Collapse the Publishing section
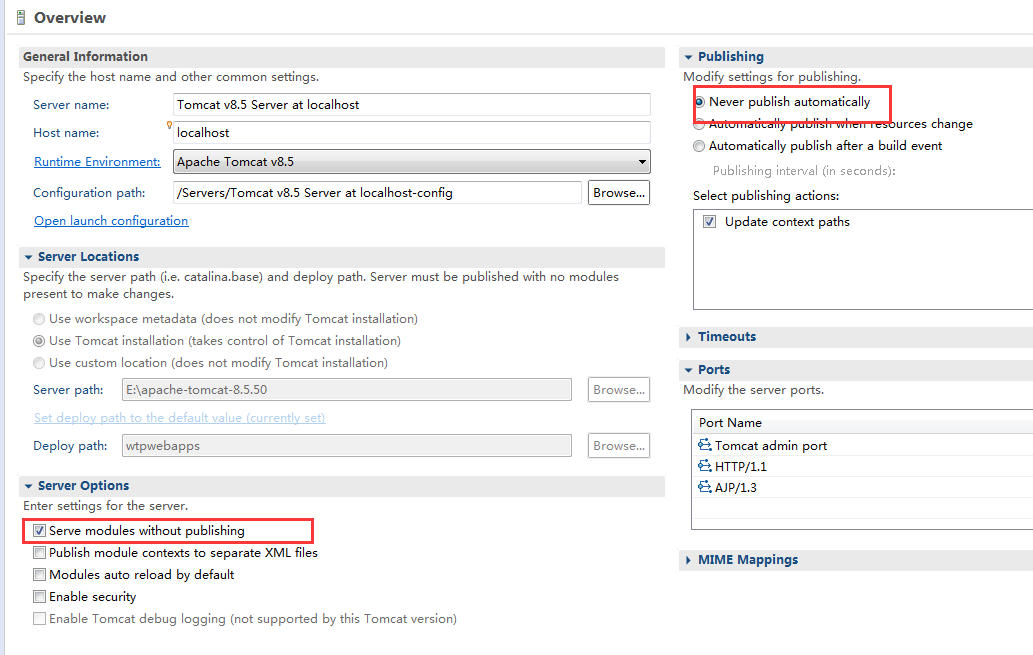 coord(689,57)
